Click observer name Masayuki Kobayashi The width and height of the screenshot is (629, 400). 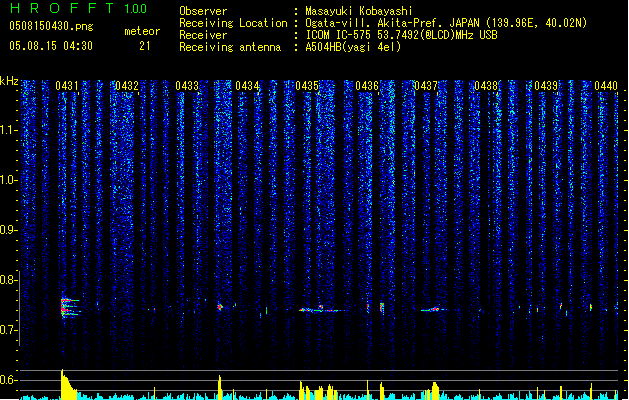(x=359, y=11)
